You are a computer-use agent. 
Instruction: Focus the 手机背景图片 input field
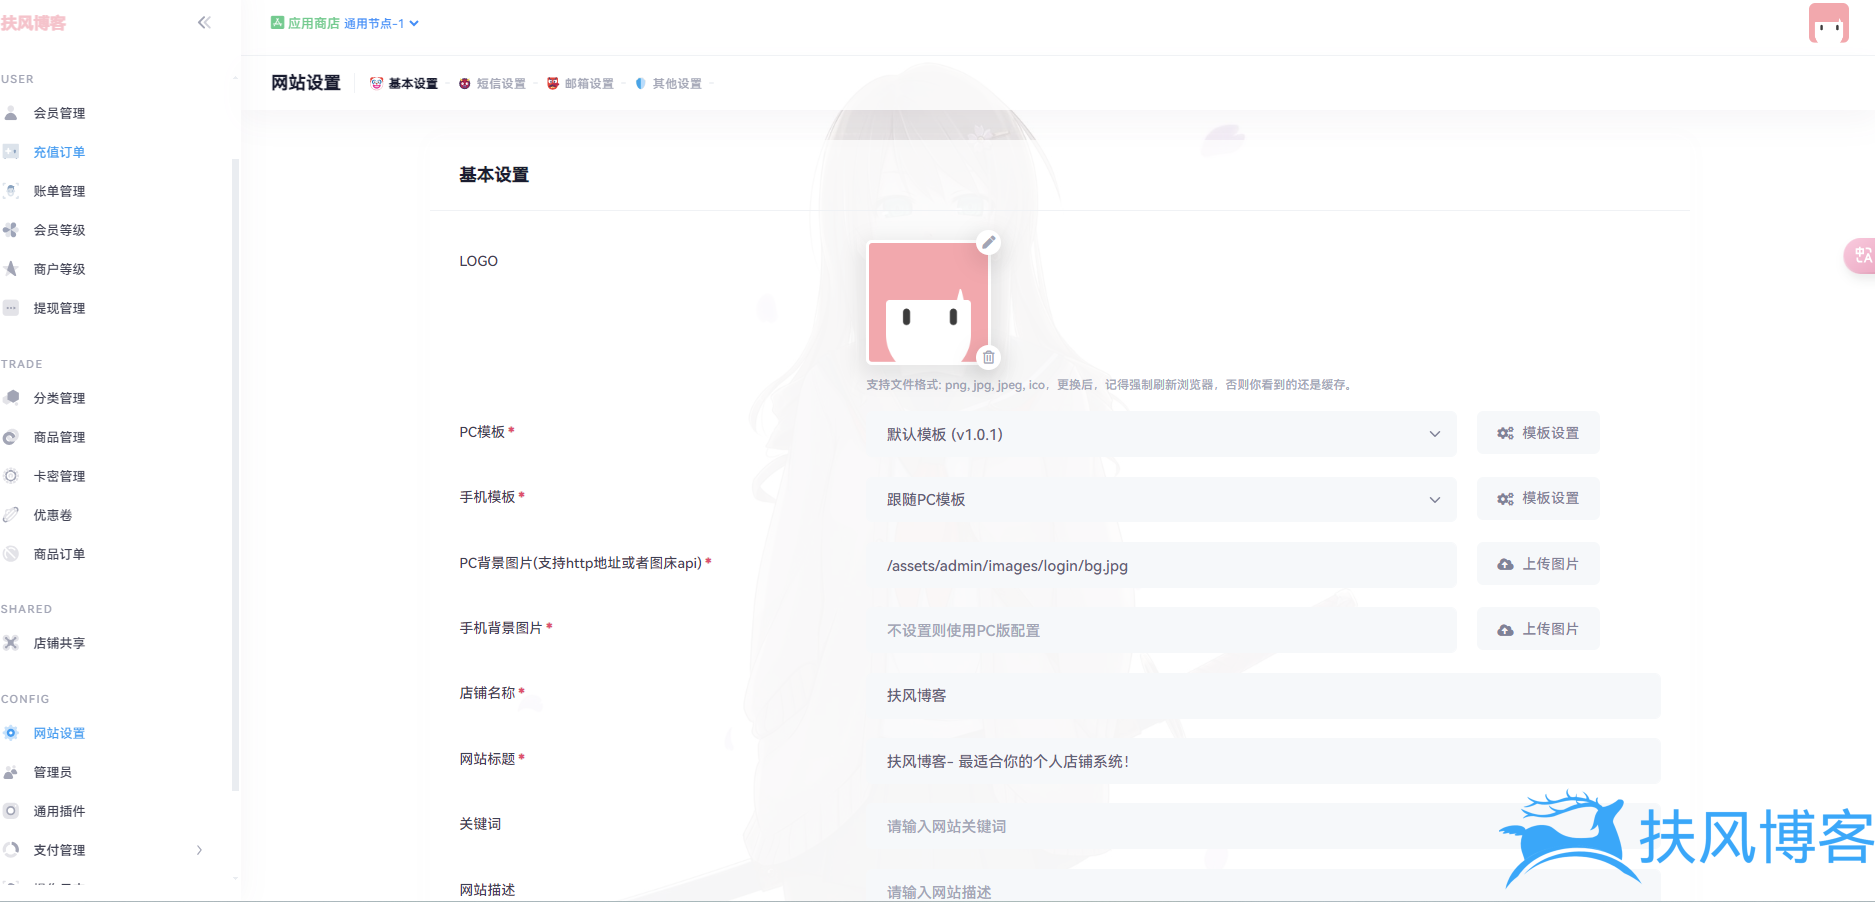point(1161,630)
